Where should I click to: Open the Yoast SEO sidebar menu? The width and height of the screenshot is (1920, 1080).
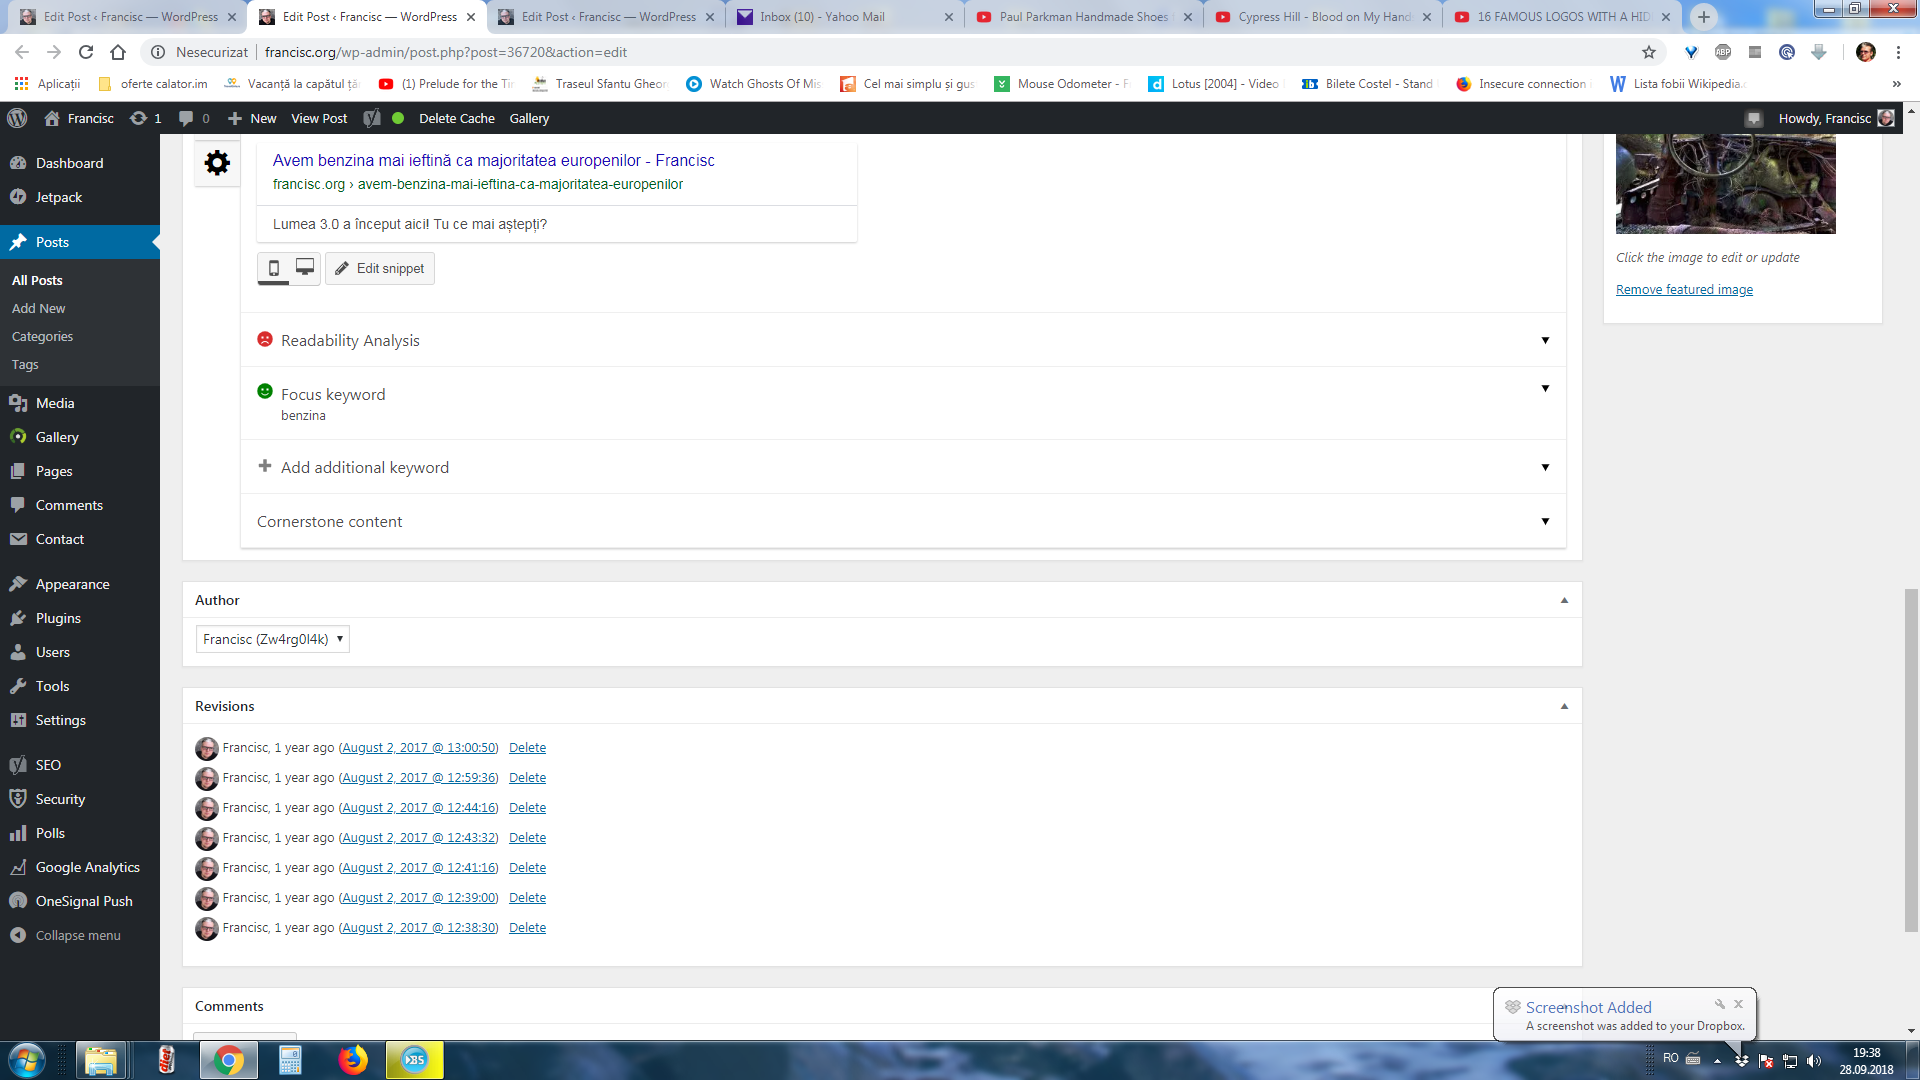48,765
